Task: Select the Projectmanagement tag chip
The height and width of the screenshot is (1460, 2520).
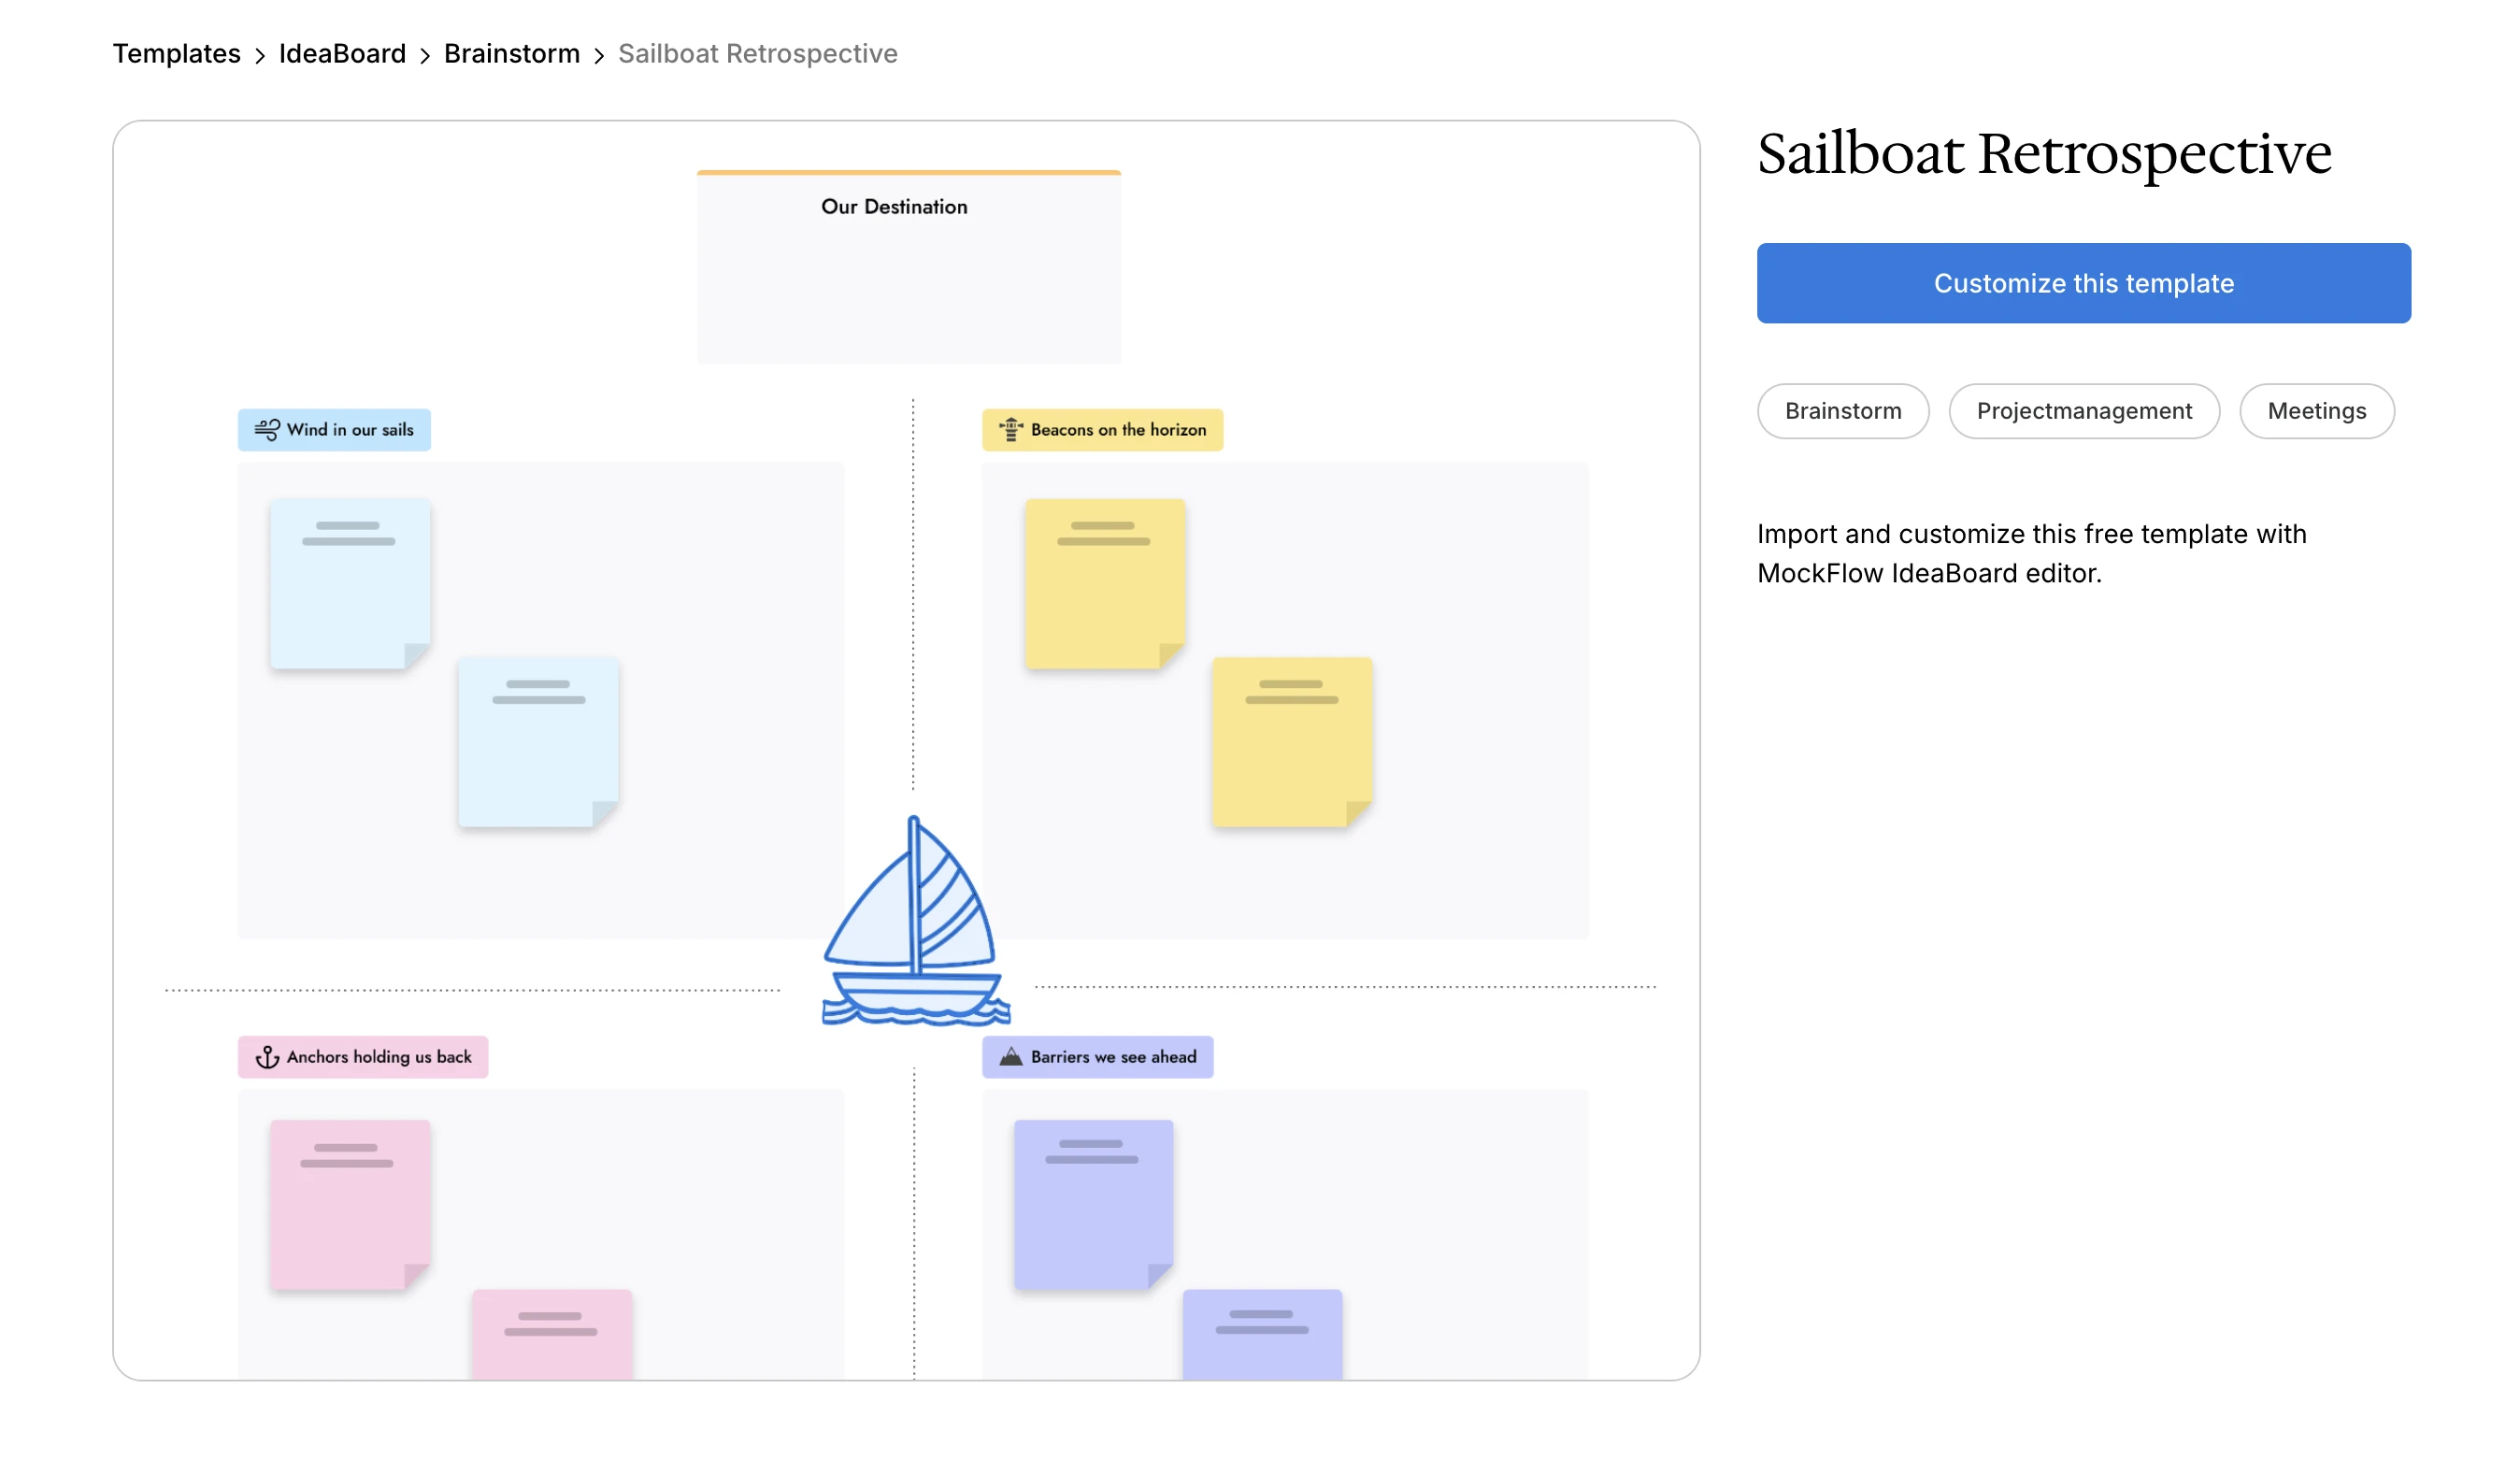Action: (2084, 411)
